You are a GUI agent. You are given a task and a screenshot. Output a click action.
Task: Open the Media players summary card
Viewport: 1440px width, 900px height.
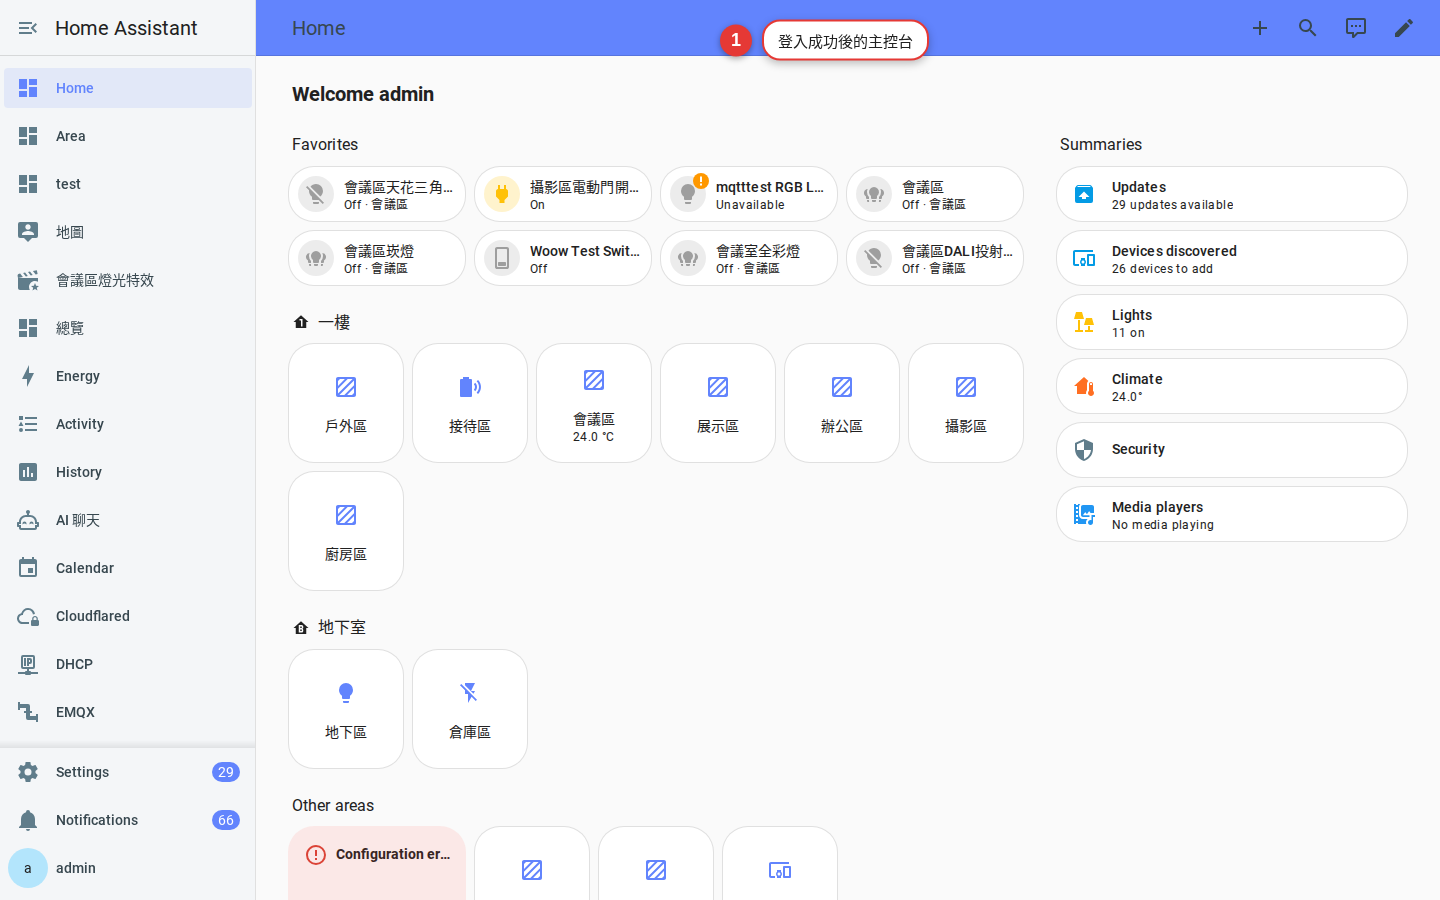(x=1232, y=514)
